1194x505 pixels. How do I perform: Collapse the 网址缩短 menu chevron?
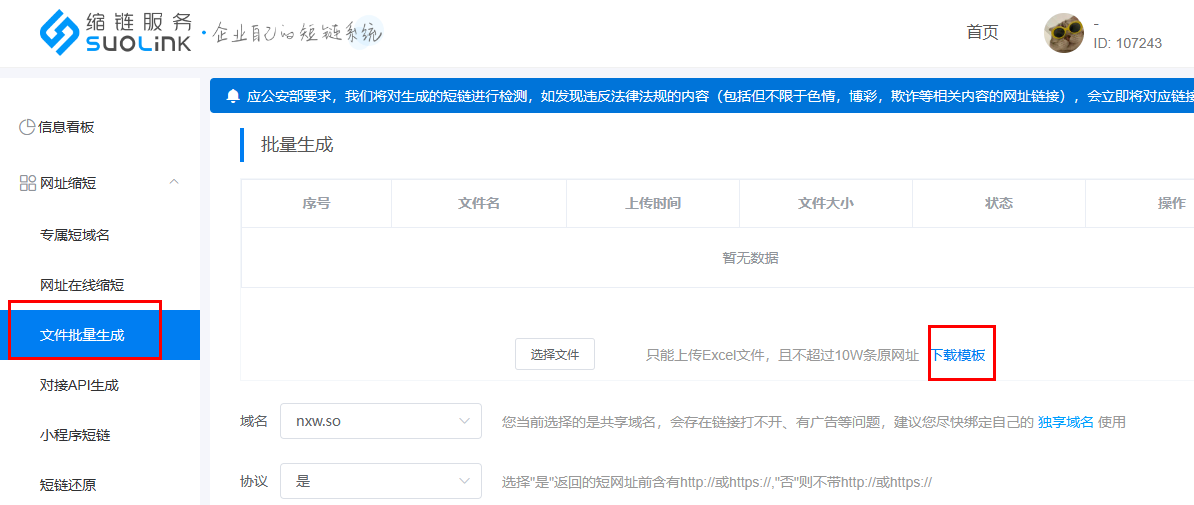174,182
